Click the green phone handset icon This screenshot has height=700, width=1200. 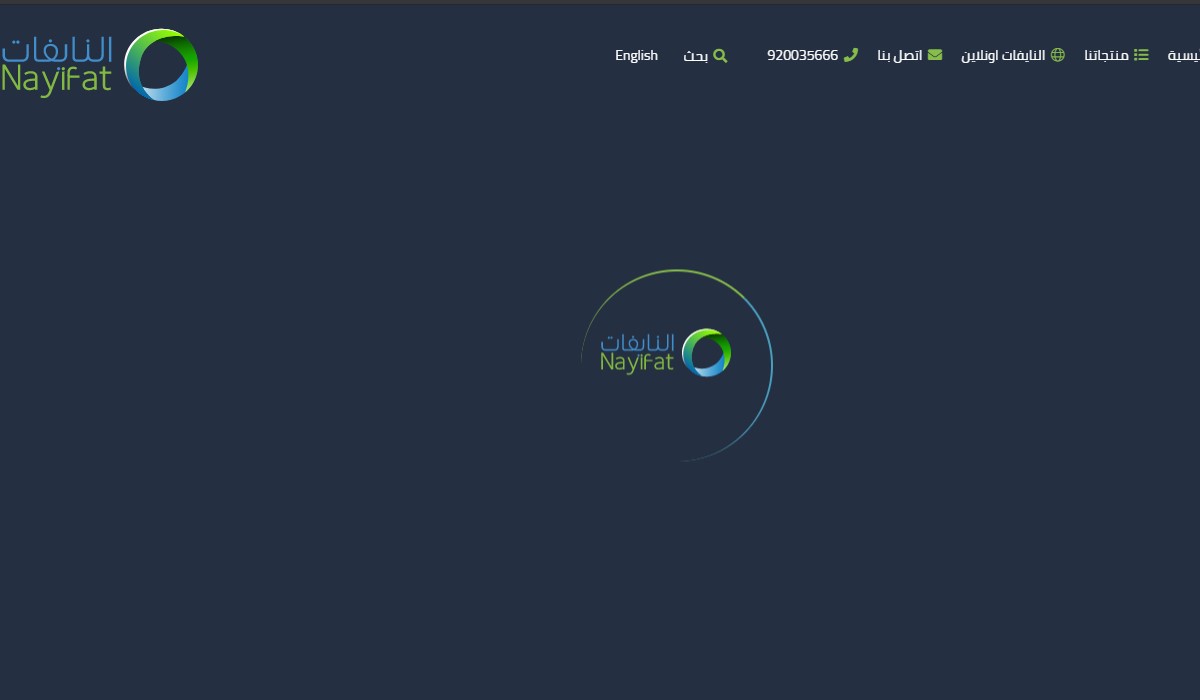(851, 55)
